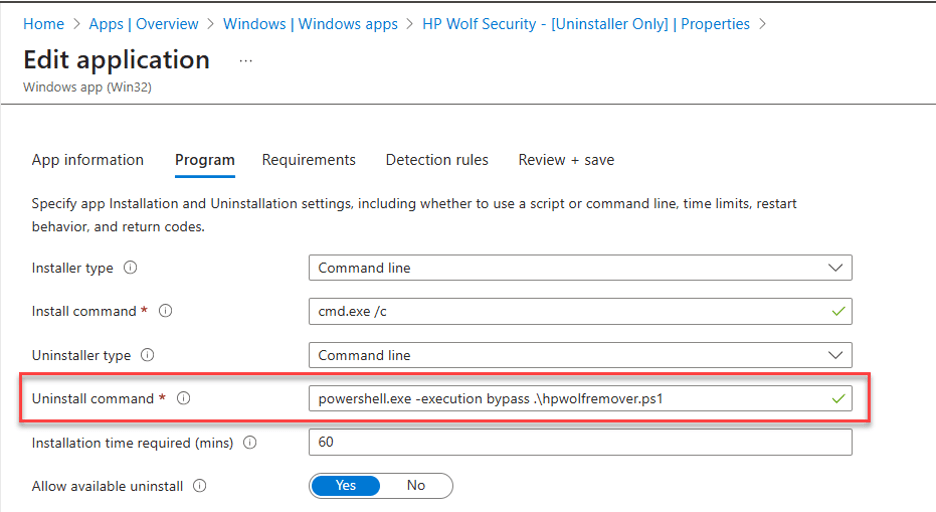
Task: Navigate to Home breadcrumb link
Action: coord(43,23)
